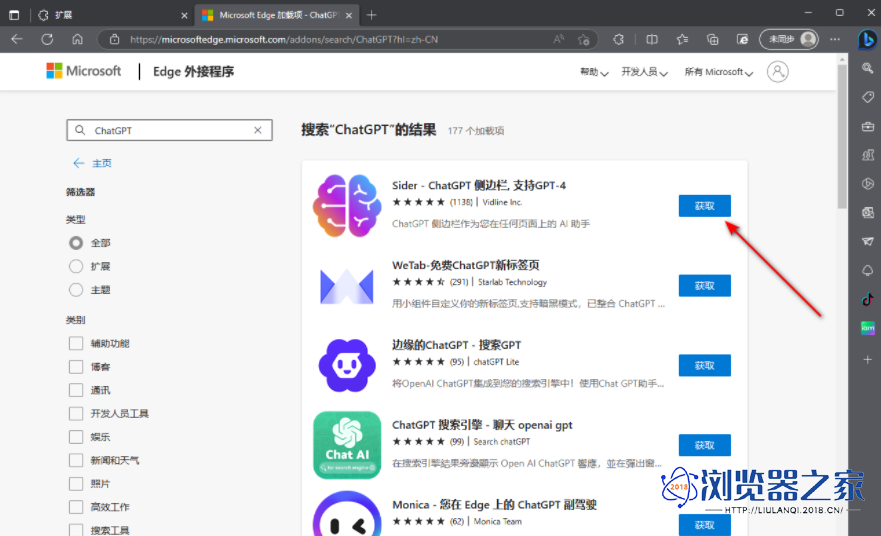The width and height of the screenshot is (881, 536).
Task: Check the 辅助功能 category checkbox
Action: 76,343
